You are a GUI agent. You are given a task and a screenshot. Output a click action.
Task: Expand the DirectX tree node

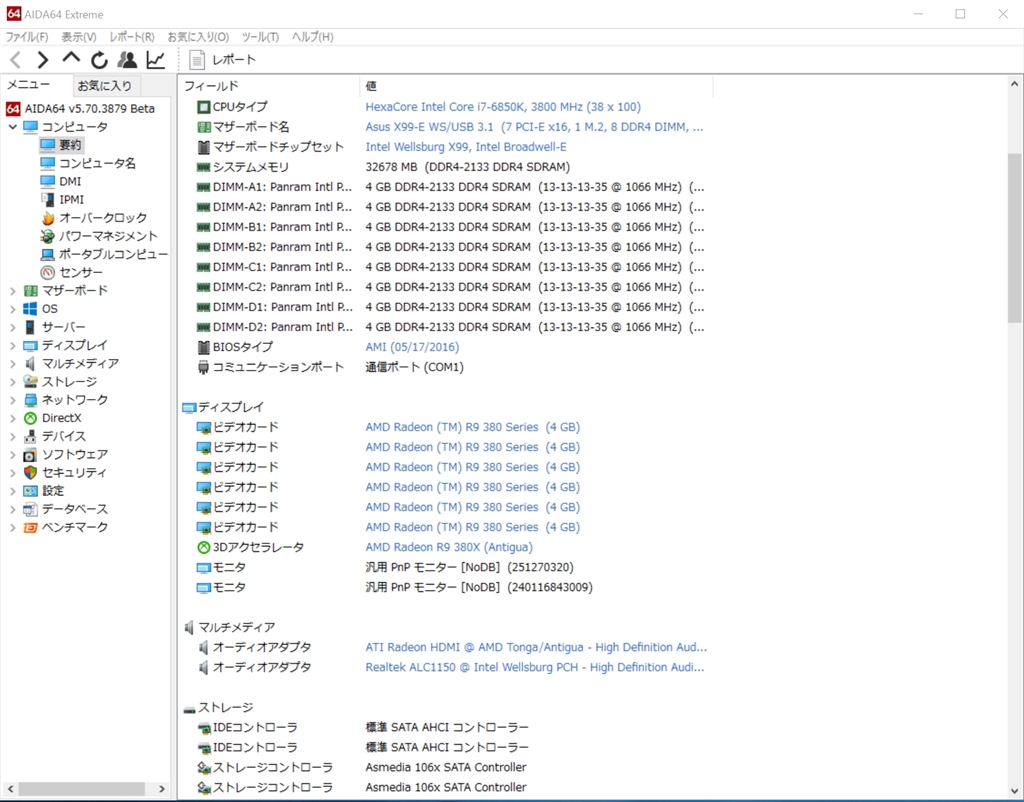[x=12, y=418]
